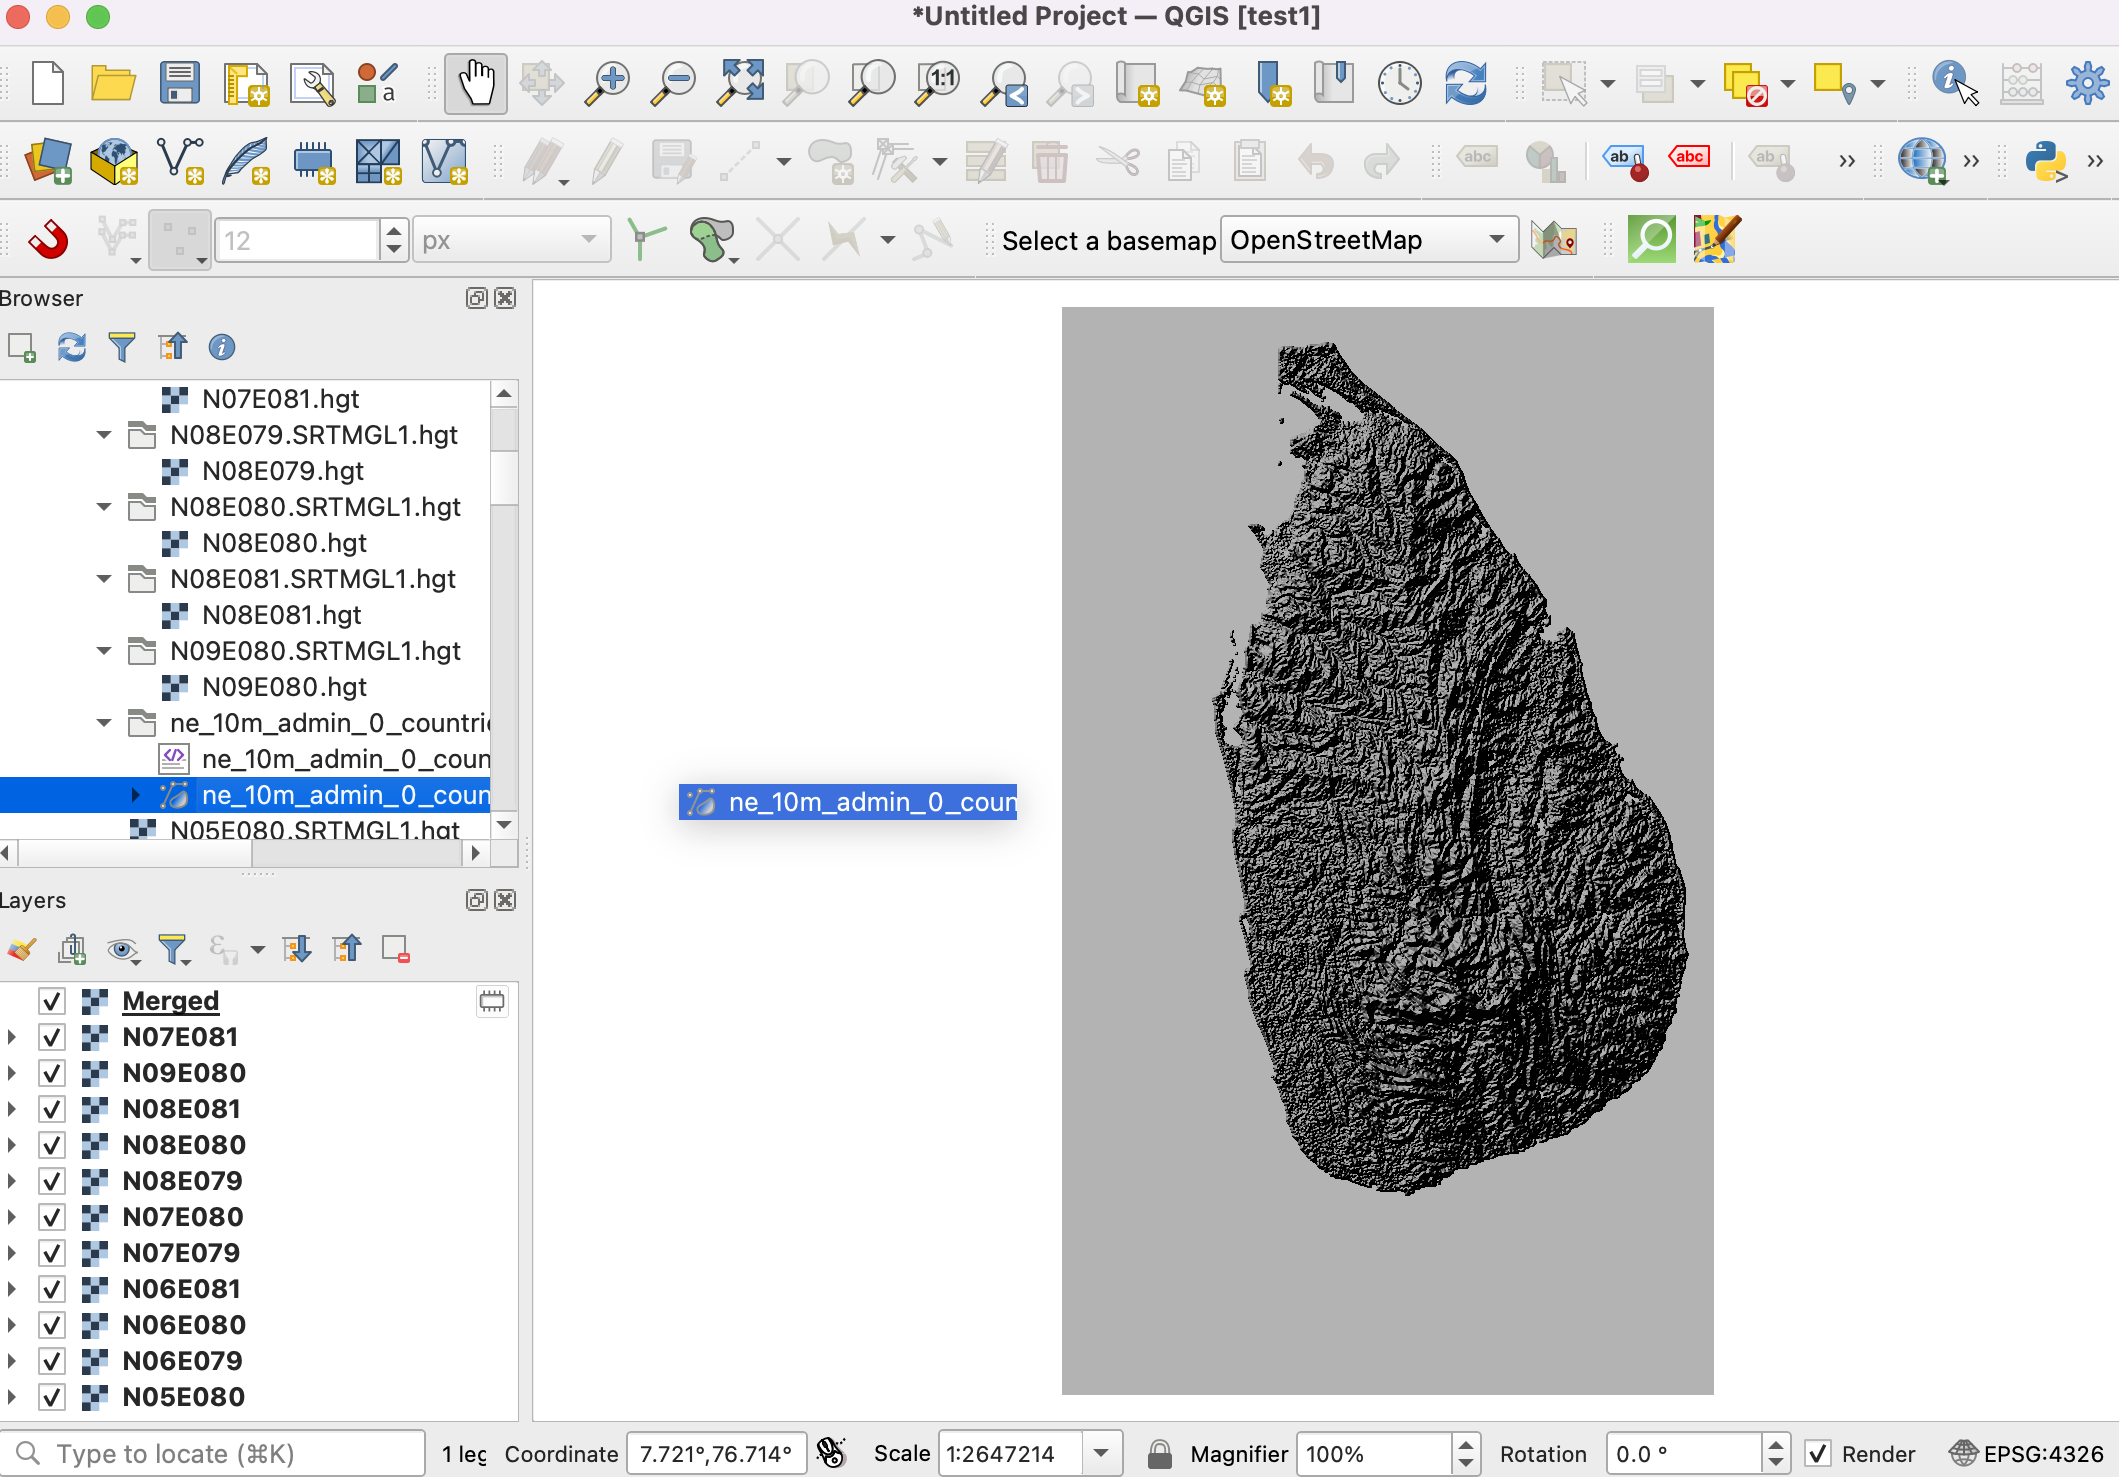Enable snapping with the magnet icon
The width and height of the screenshot is (2119, 1477).
pyautogui.click(x=47, y=240)
